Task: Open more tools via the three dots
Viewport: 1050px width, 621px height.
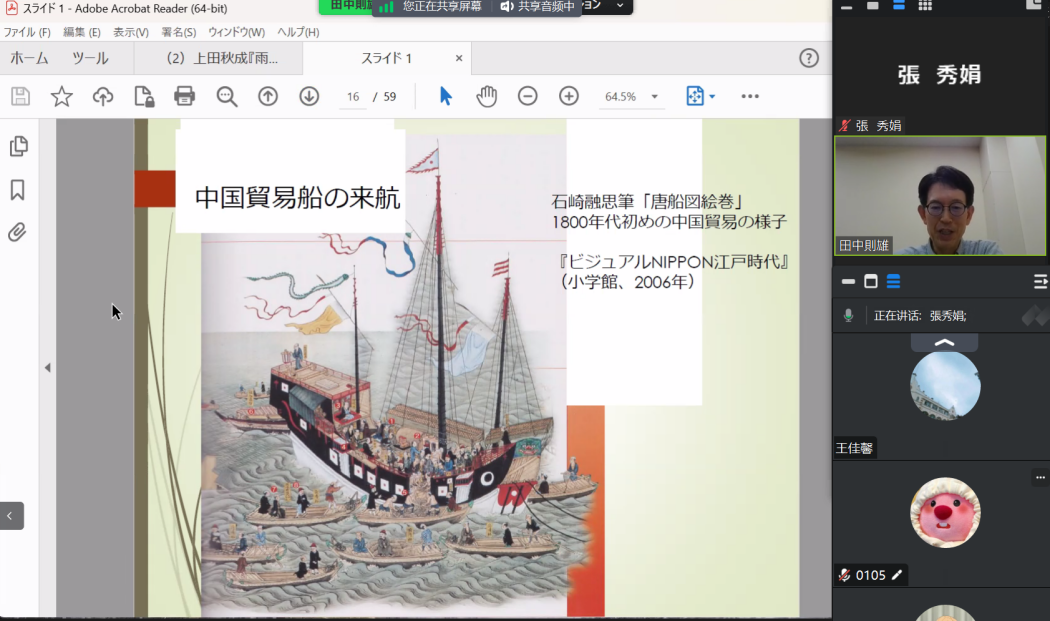Action: (750, 96)
